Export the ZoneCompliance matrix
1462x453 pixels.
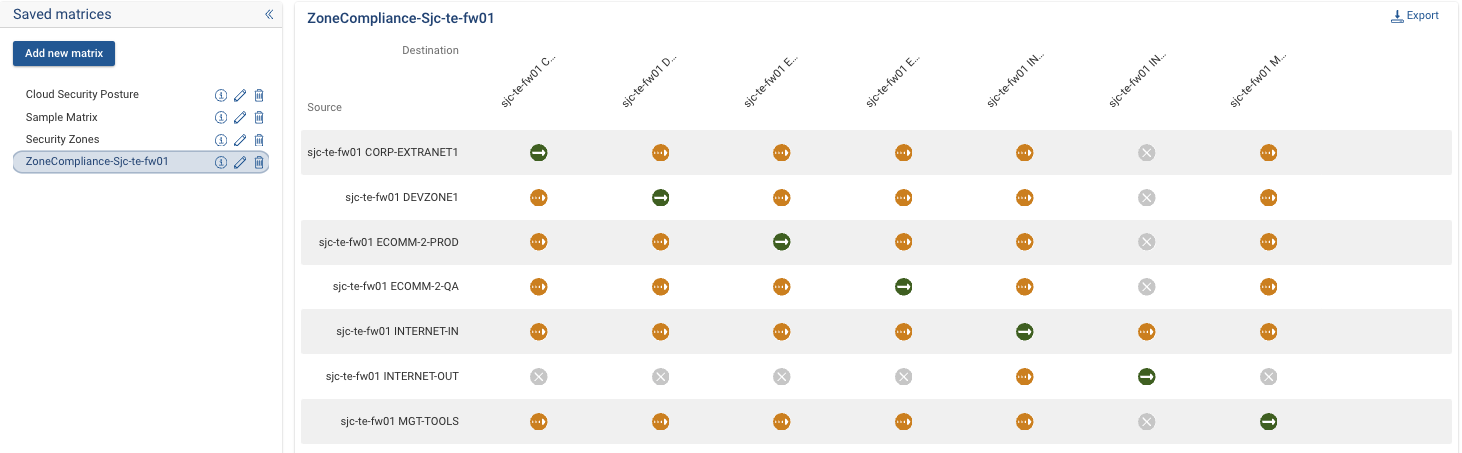tap(1415, 16)
